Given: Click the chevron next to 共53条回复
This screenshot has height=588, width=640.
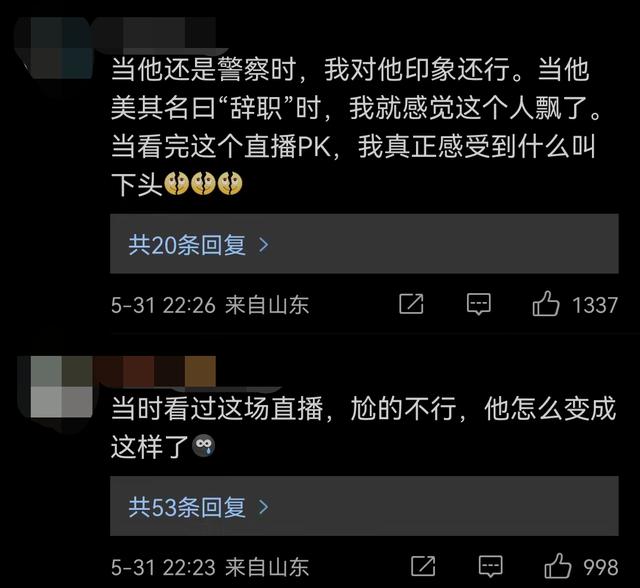Looking at the screenshot, I should tap(264, 507).
